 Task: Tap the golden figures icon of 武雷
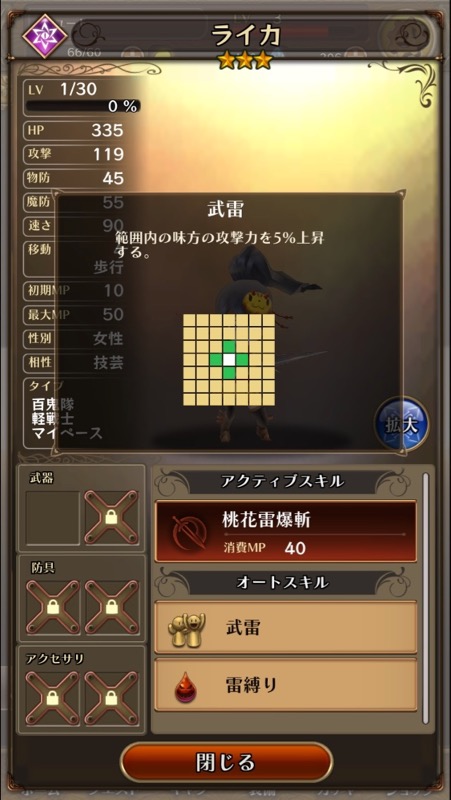187,629
